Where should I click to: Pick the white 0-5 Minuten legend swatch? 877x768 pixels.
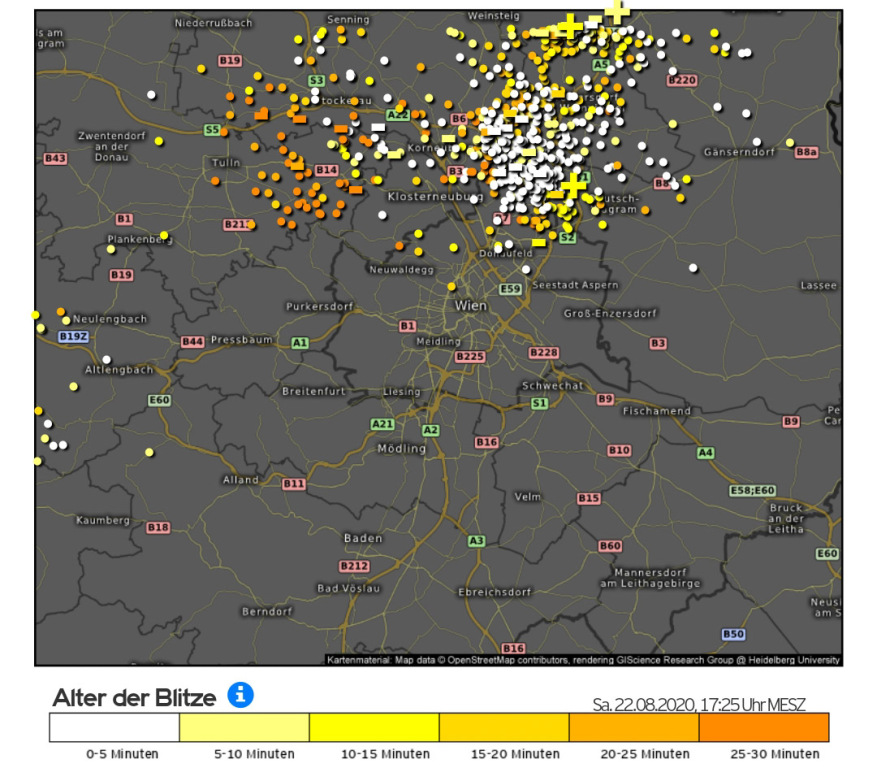(114, 727)
